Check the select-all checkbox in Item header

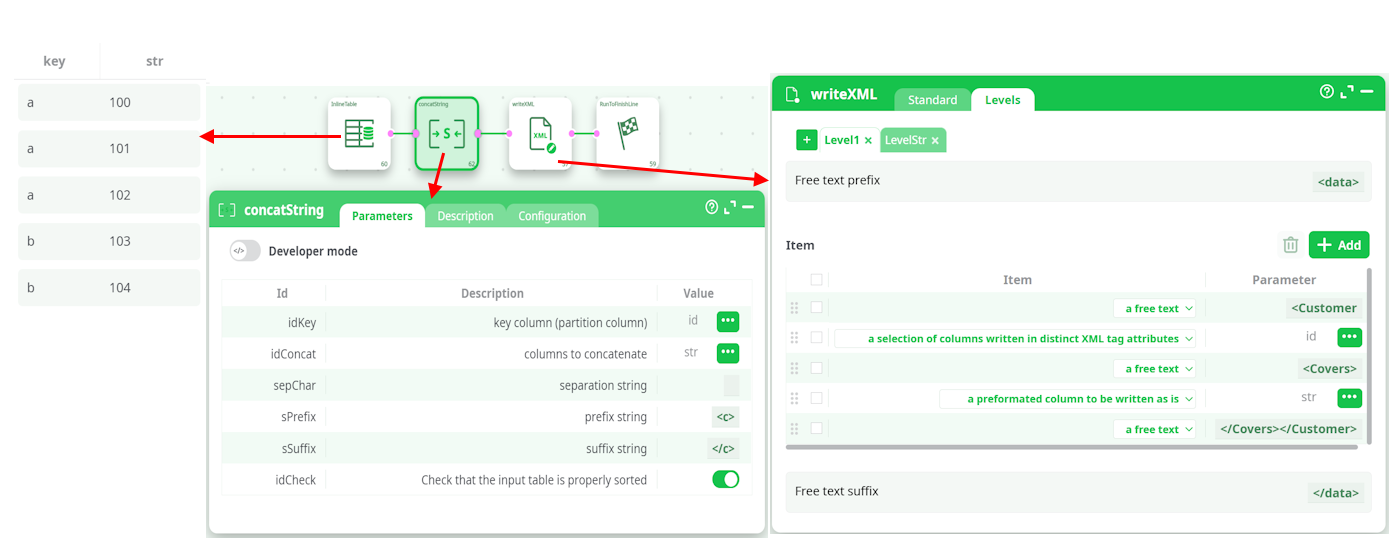[817, 280]
